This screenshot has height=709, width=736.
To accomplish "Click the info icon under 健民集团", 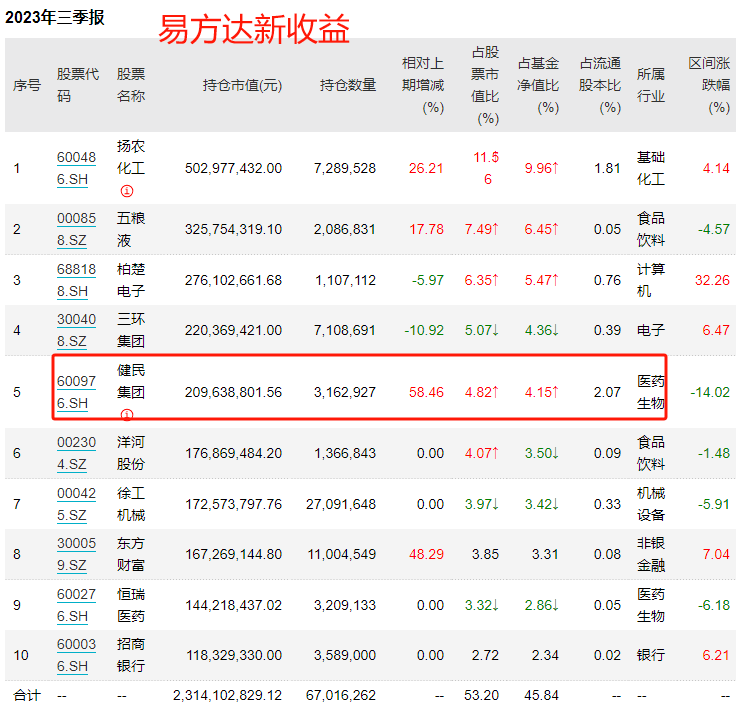I will tap(127, 415).
